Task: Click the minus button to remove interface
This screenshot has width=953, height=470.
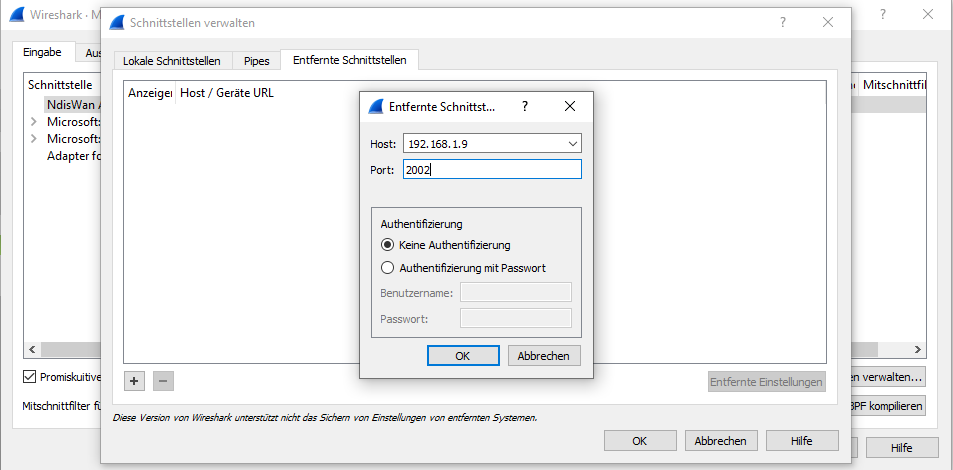Action: click(163, 381)
